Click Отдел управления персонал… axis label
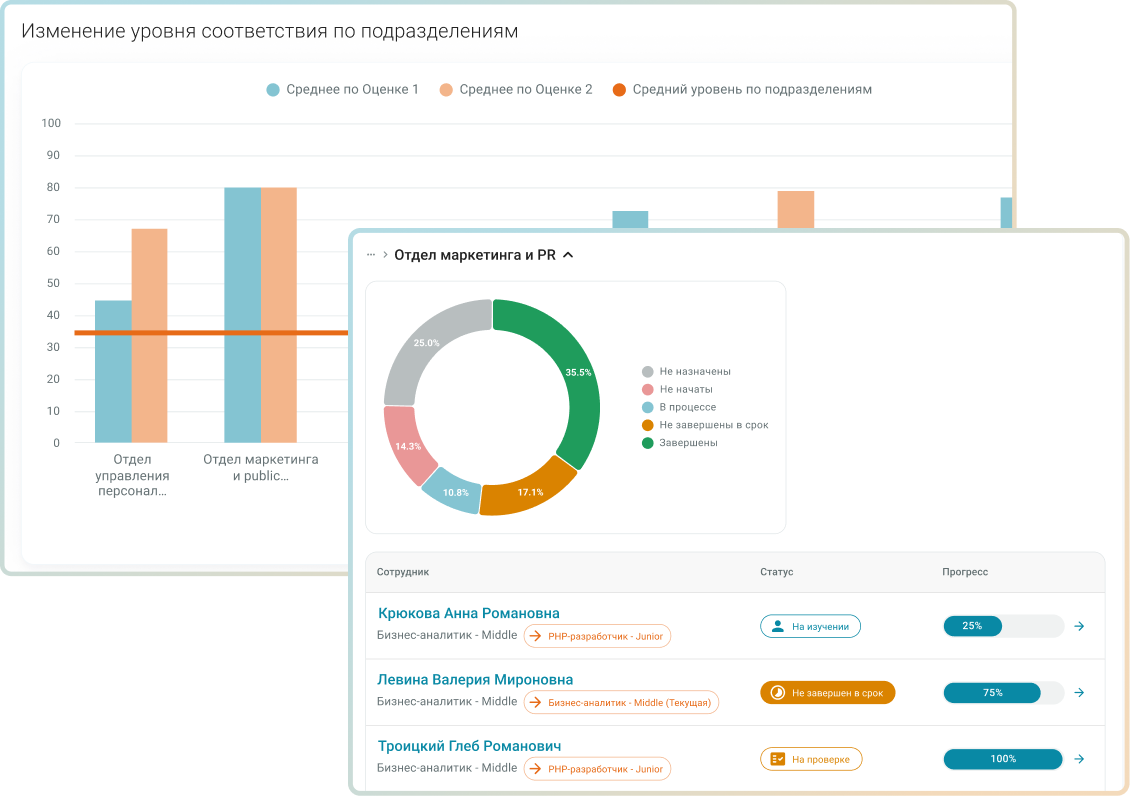The width and height of the screenshot is (1130, 796). click(x=133, y=475)
